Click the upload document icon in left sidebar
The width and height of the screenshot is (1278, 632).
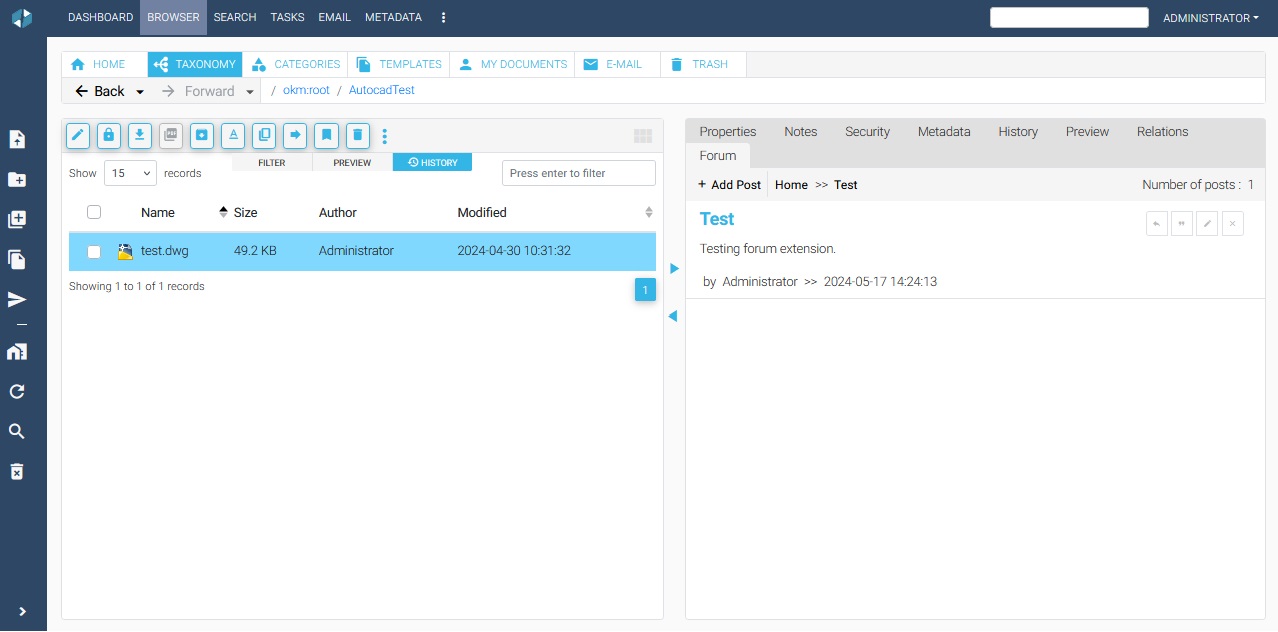pyautogui.click(x=17, y=140)
